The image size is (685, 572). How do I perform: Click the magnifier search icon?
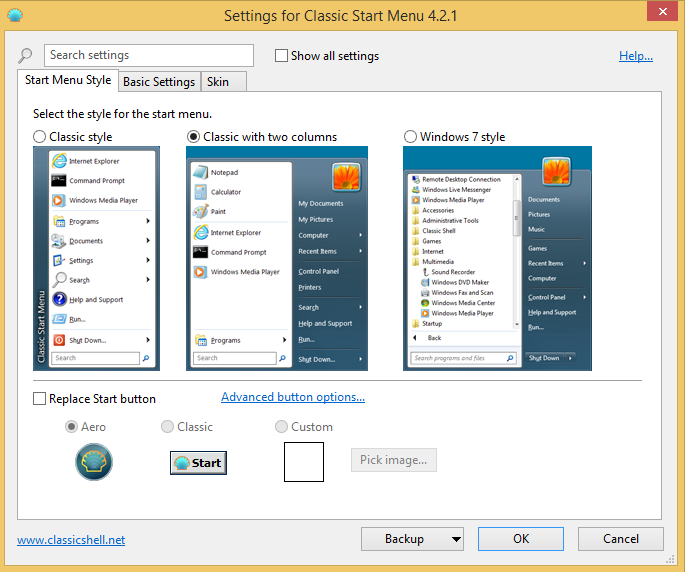tap(25, 55)
